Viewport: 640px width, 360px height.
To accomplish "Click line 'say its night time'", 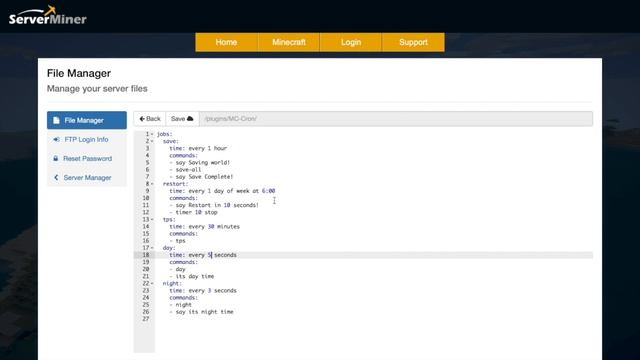I will [201, 312].
